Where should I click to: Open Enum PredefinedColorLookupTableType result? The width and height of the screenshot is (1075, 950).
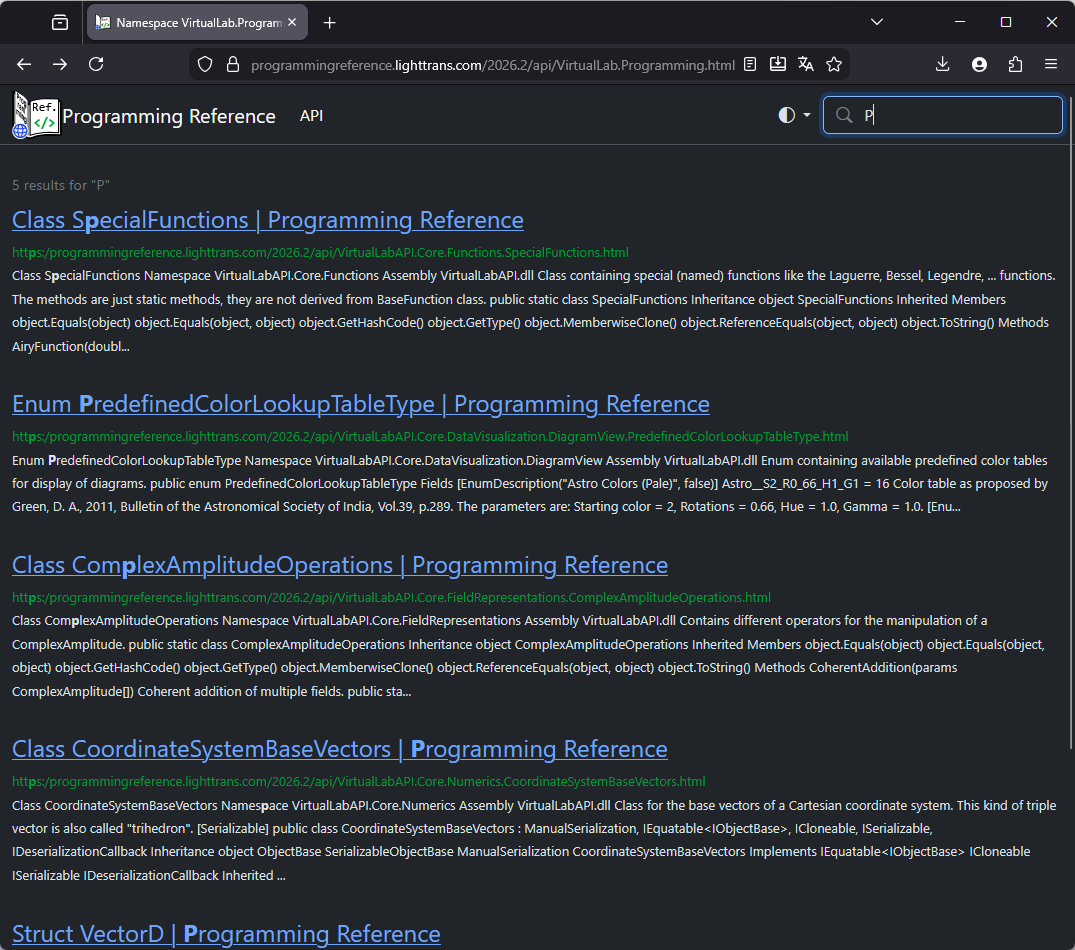(361, 404)
